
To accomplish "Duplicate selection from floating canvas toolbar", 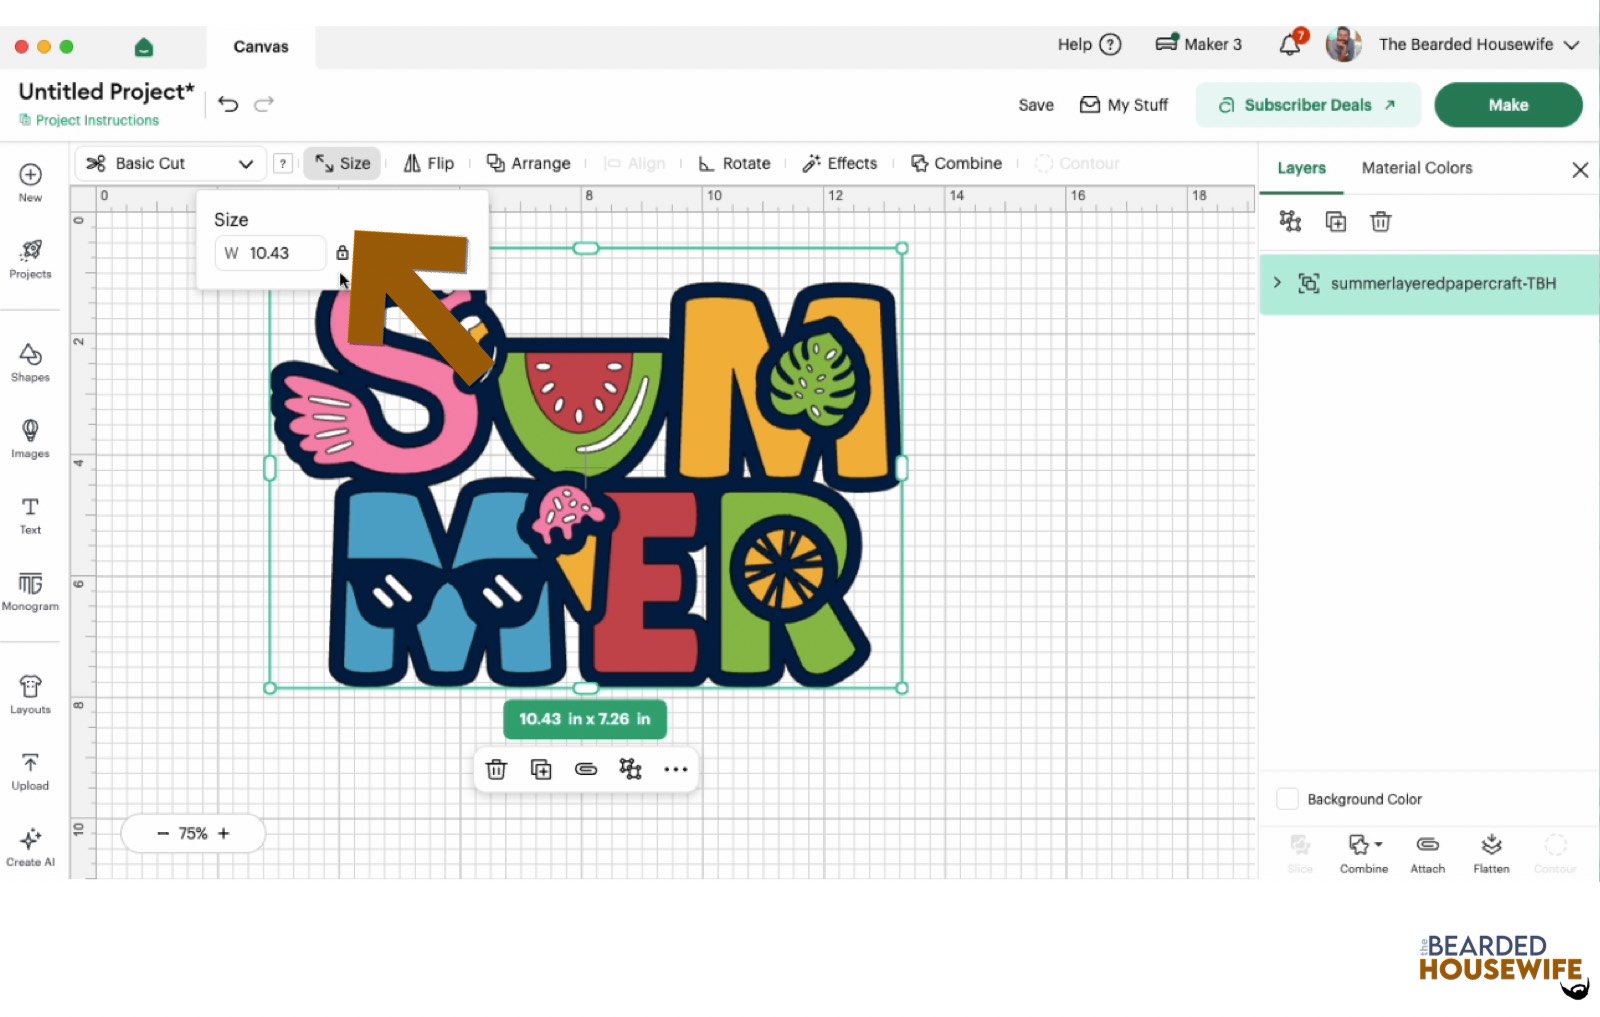I will pos(541,769).
